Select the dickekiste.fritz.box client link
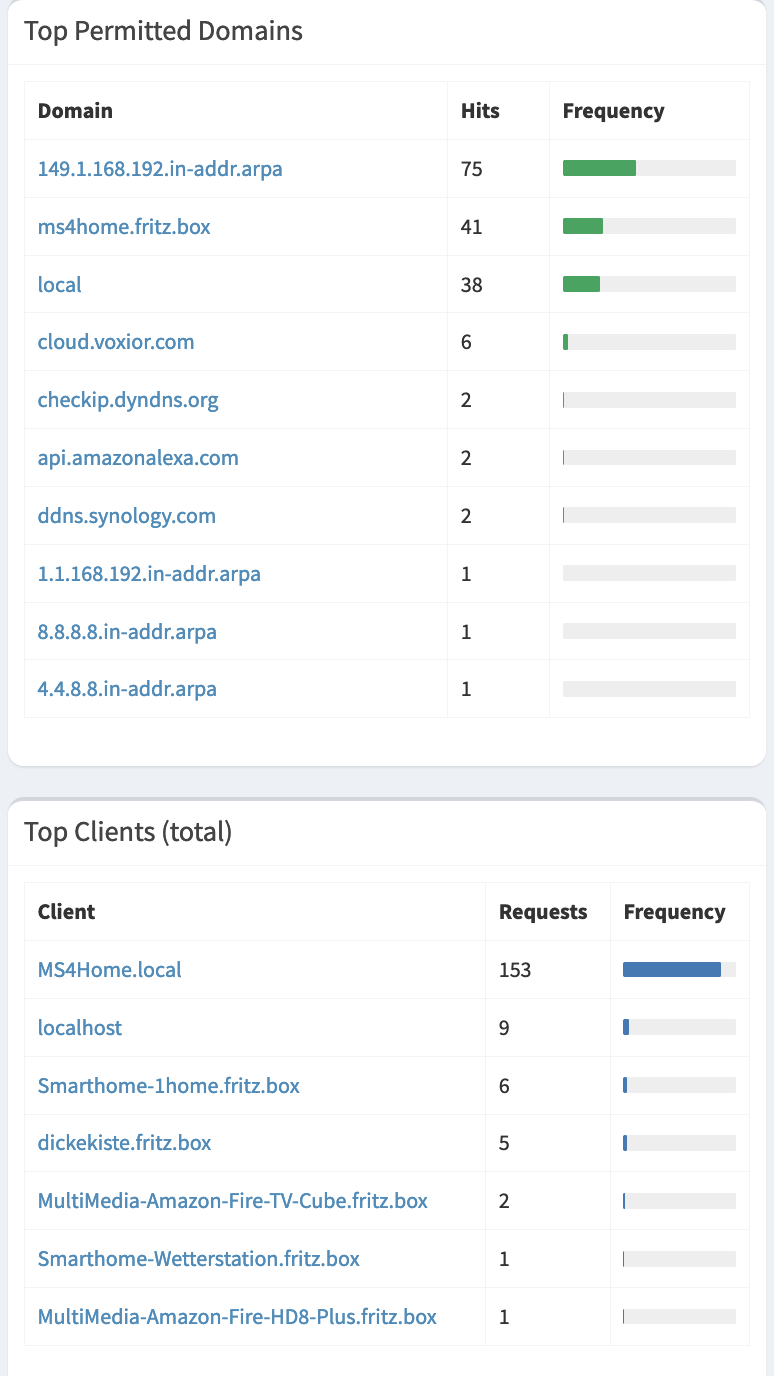 125,1143
